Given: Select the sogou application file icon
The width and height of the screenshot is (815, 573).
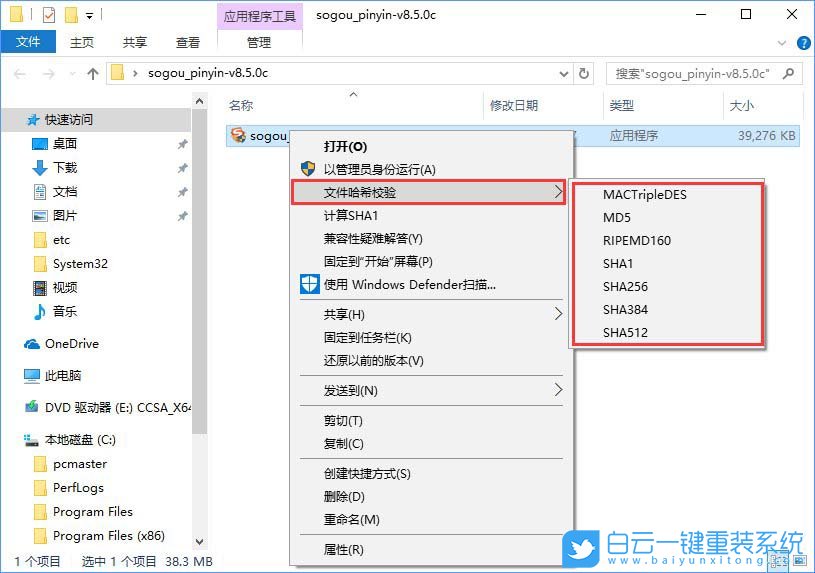Looking at the screenshot, I should point(237,136).
